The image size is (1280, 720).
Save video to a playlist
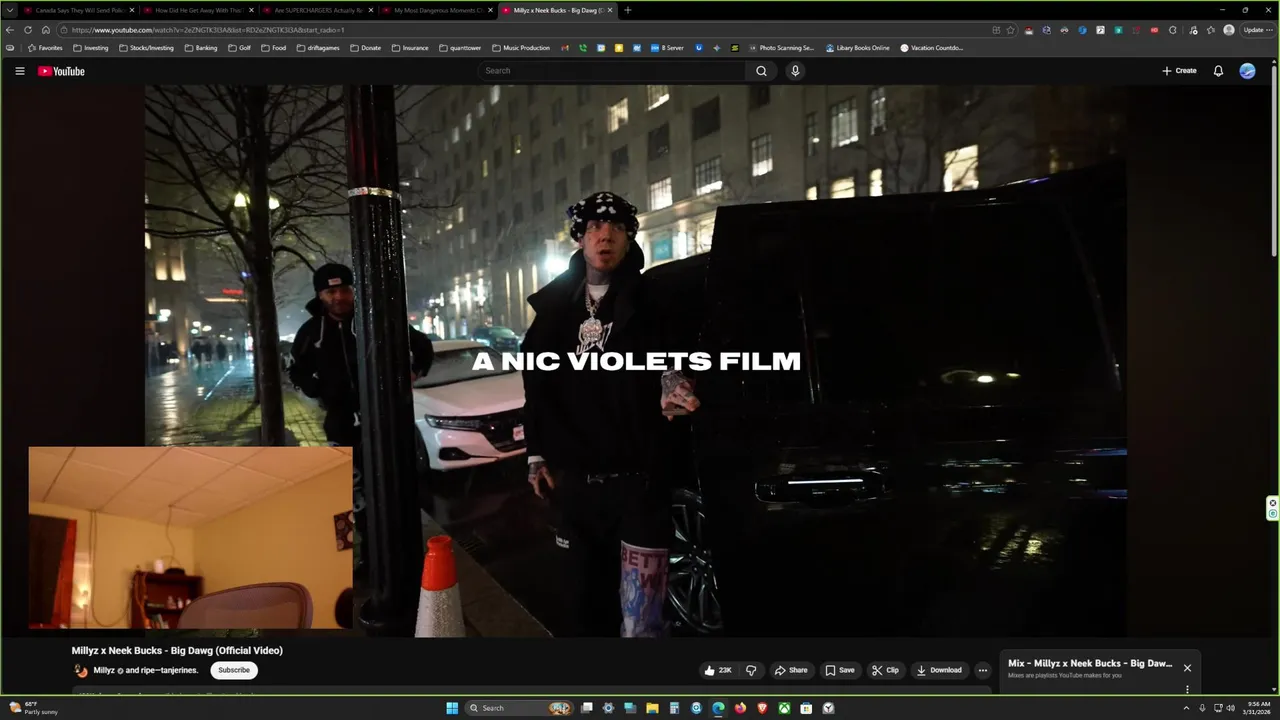tap(840, 670)
